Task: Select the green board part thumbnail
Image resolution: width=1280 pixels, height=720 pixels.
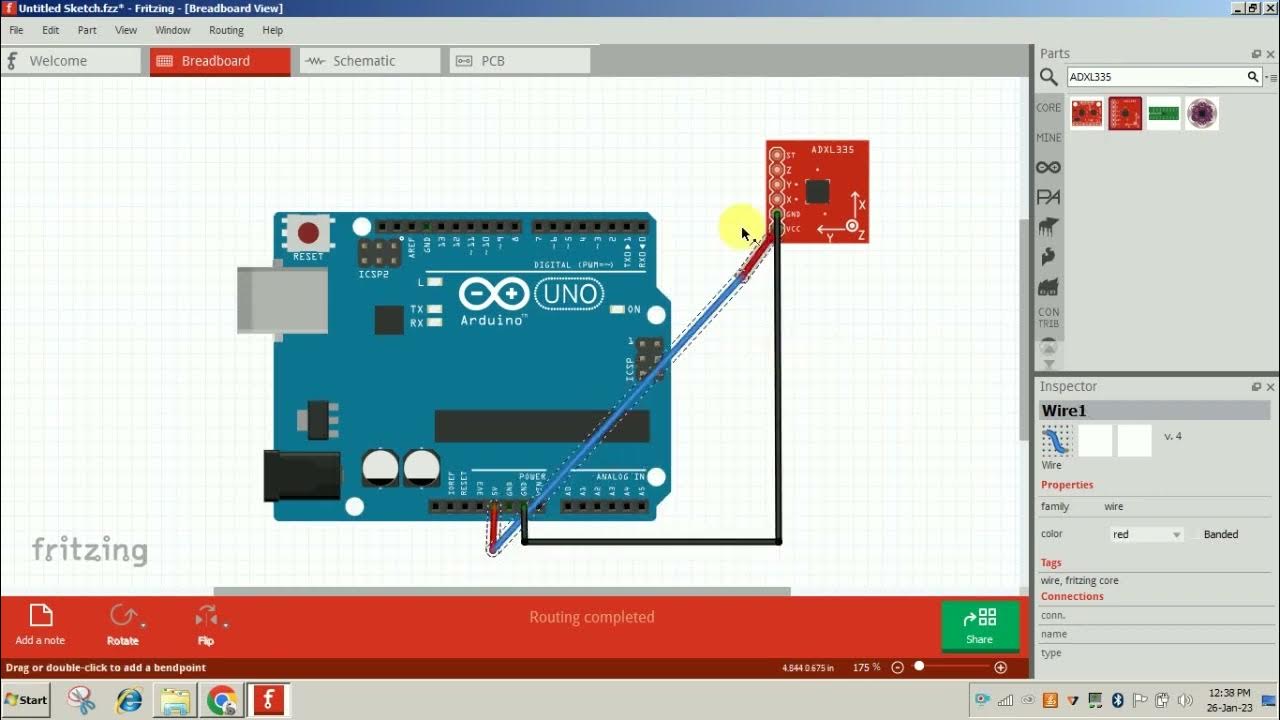Action: pos(1164,114)
